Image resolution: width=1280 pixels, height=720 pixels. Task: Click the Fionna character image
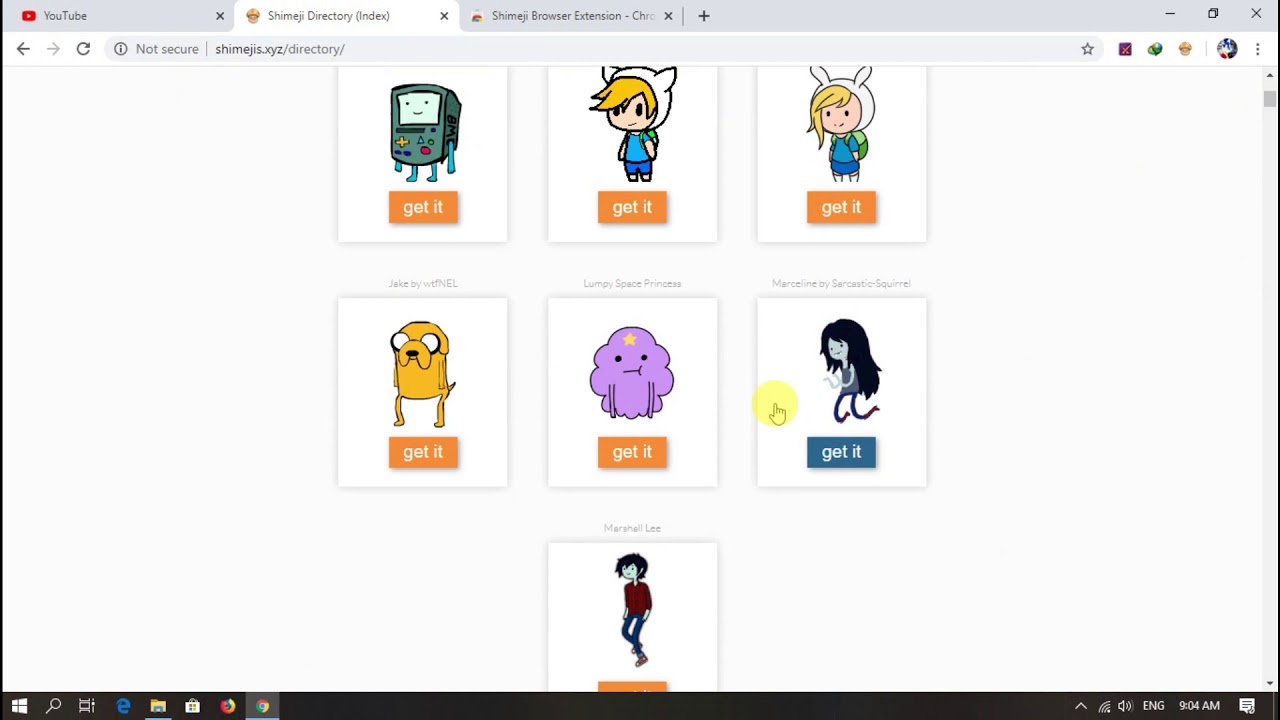point(842,125)
